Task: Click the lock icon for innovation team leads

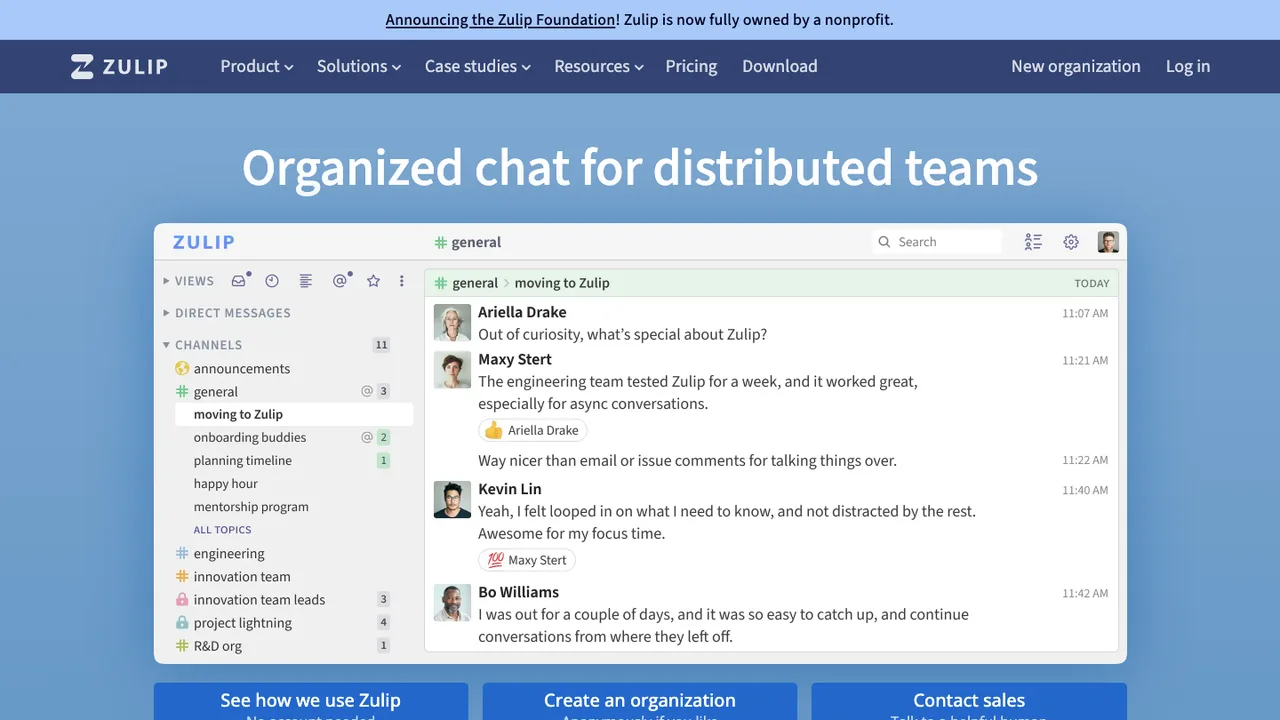Action: pyautogui.click(x=182, y=600)
